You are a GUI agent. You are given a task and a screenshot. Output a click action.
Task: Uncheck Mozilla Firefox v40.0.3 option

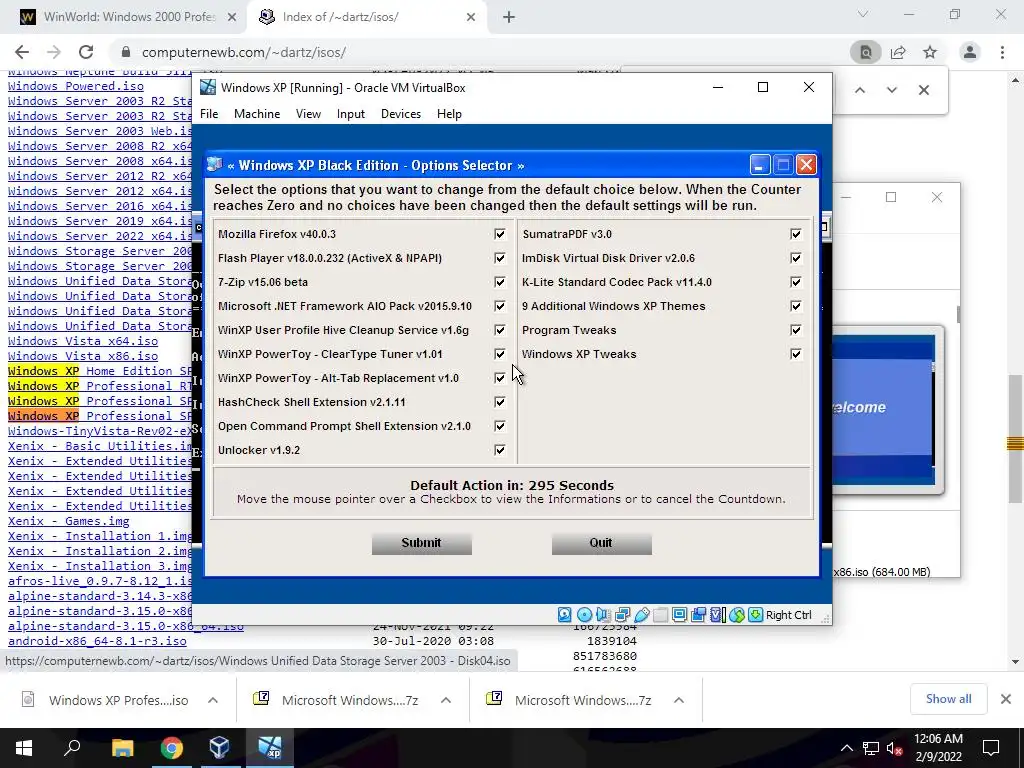click(500, 234)
